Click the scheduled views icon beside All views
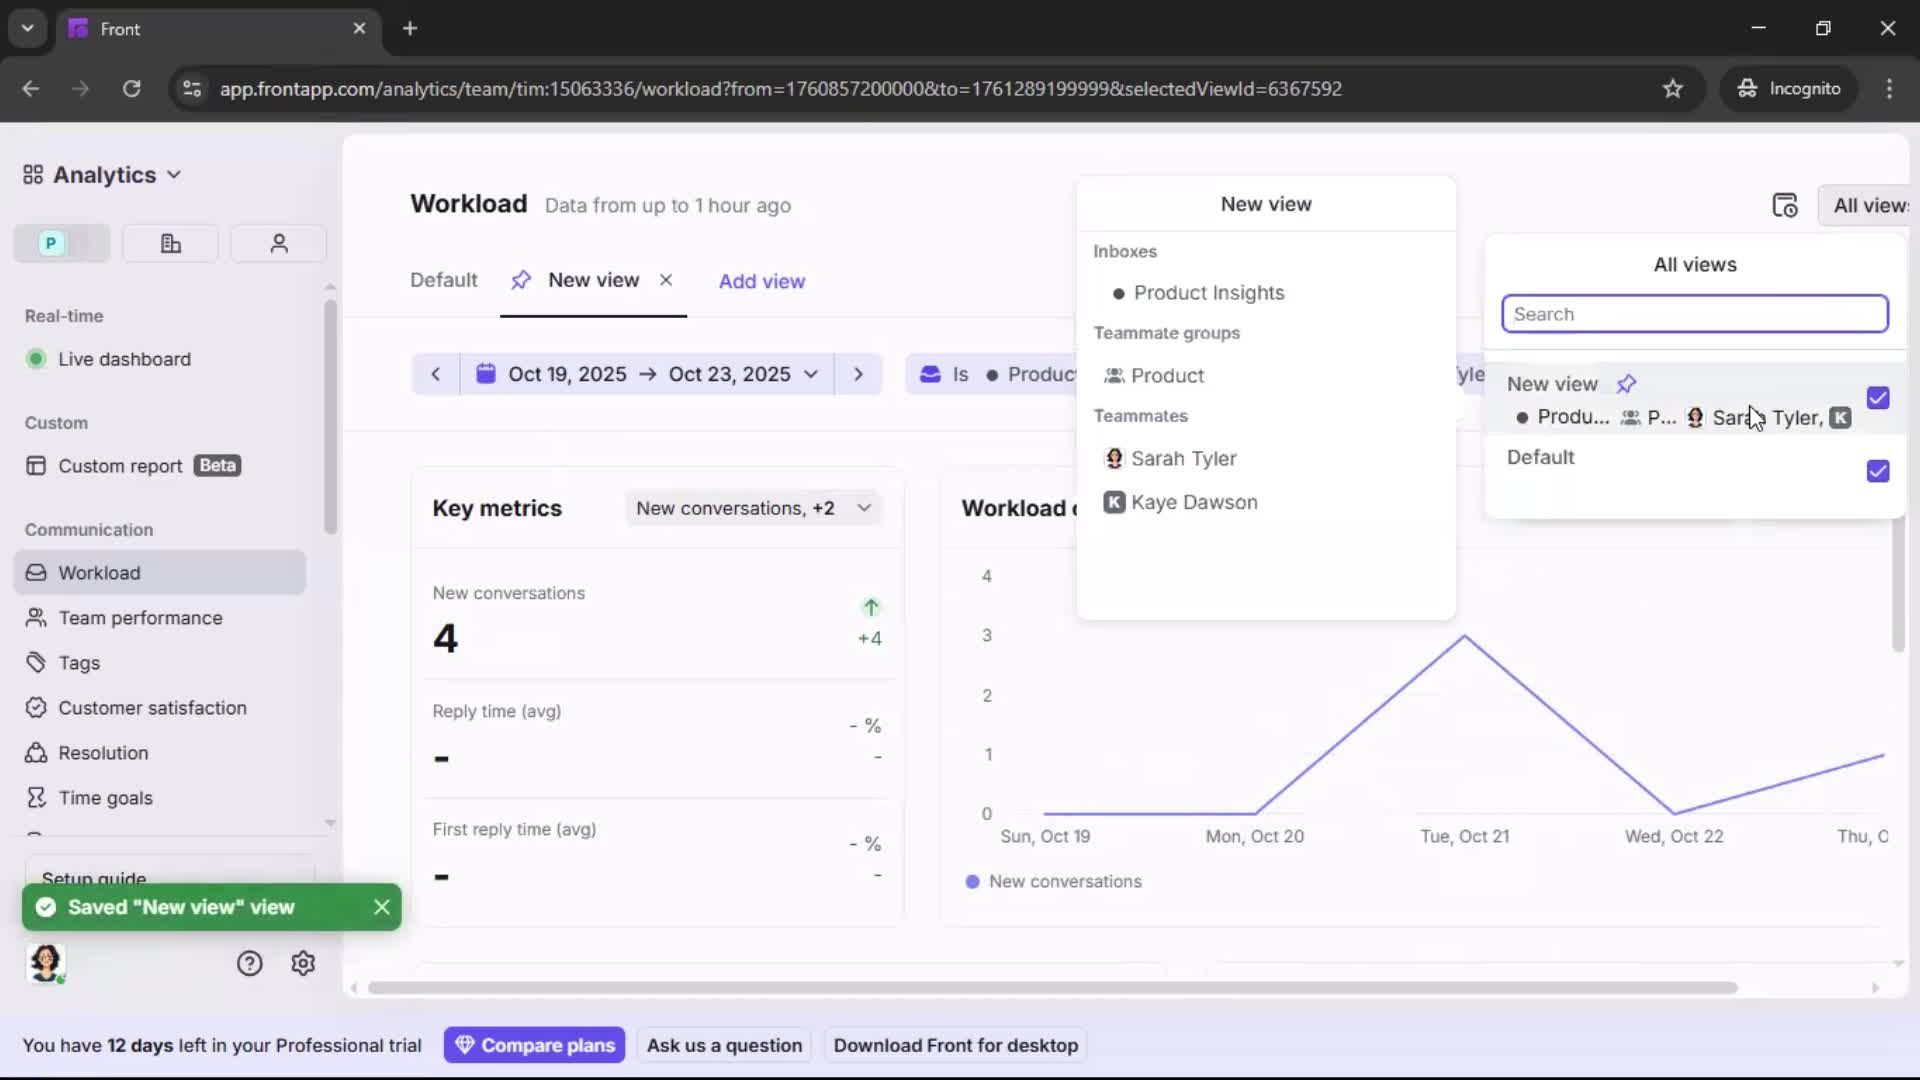This screenshot has width=1920, height=1080. coord(1786,205)
